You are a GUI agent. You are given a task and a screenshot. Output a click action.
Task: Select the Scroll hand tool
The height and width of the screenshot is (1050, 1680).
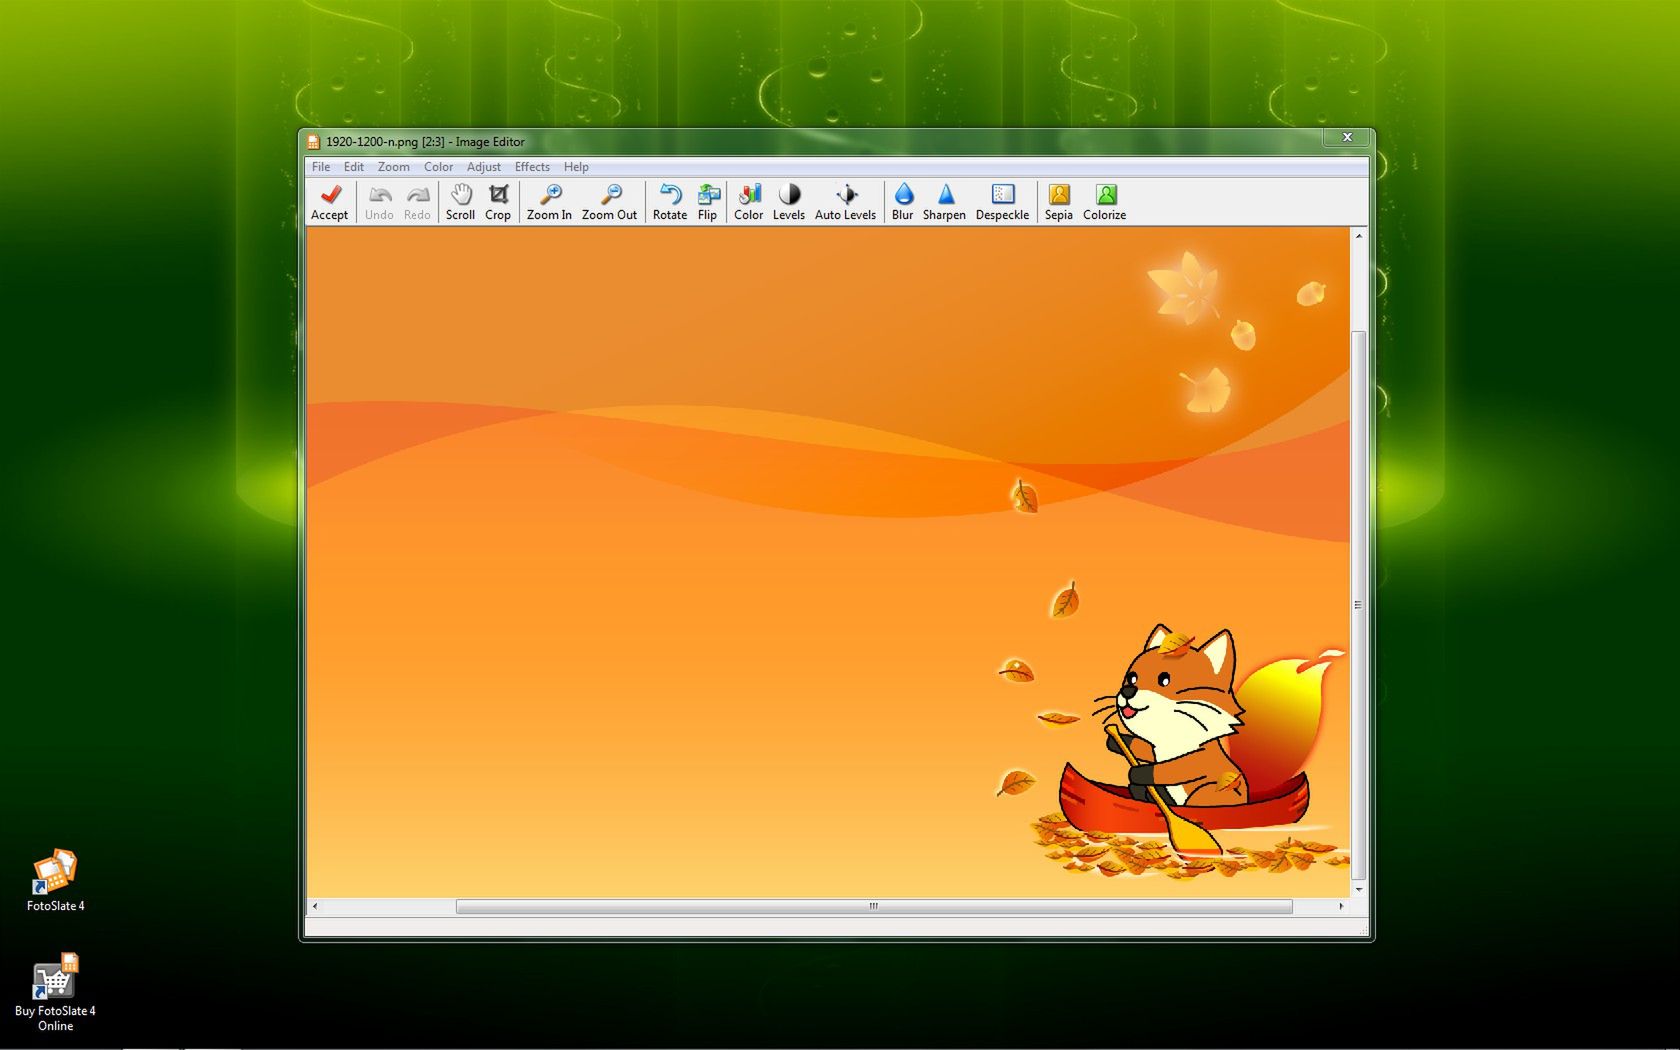(x=460, y=201)
